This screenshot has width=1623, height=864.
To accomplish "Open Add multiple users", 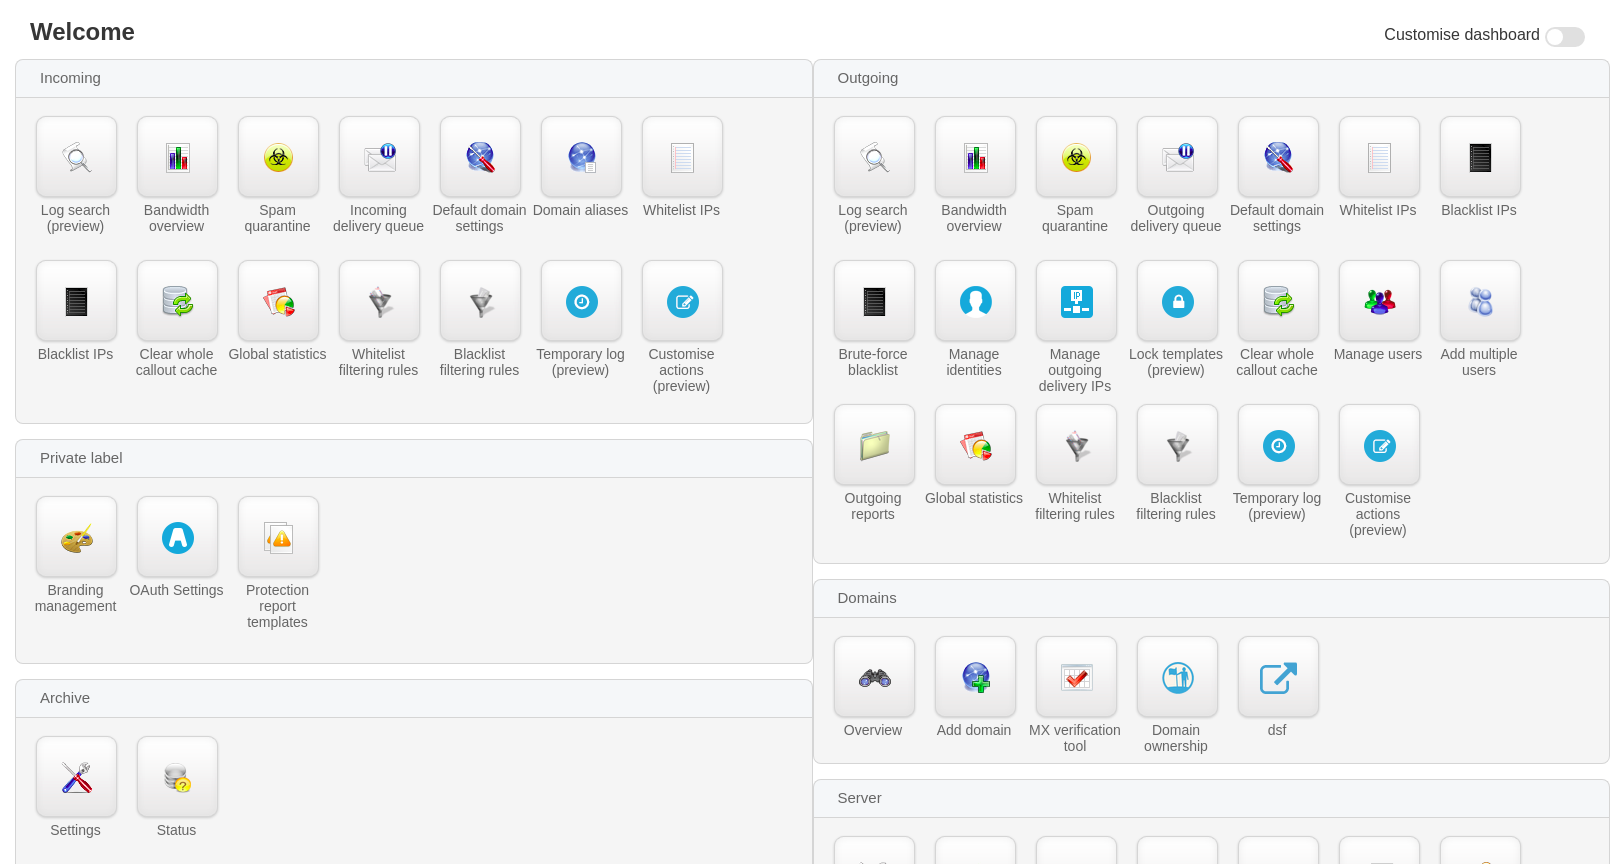I will tap(1480, 301).
